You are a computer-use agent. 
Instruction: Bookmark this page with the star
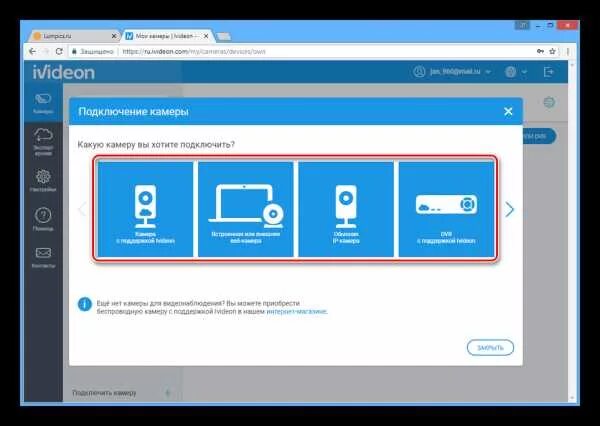click(x=552, y=51)
